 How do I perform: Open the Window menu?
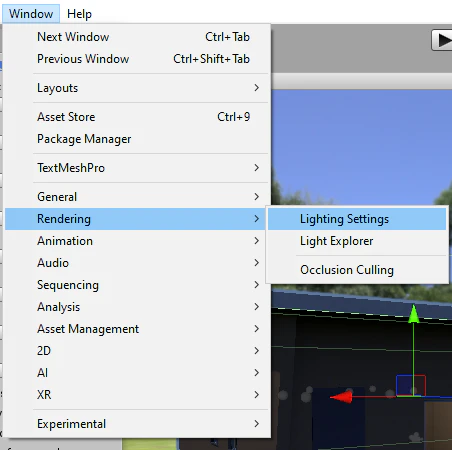point(31,14)
